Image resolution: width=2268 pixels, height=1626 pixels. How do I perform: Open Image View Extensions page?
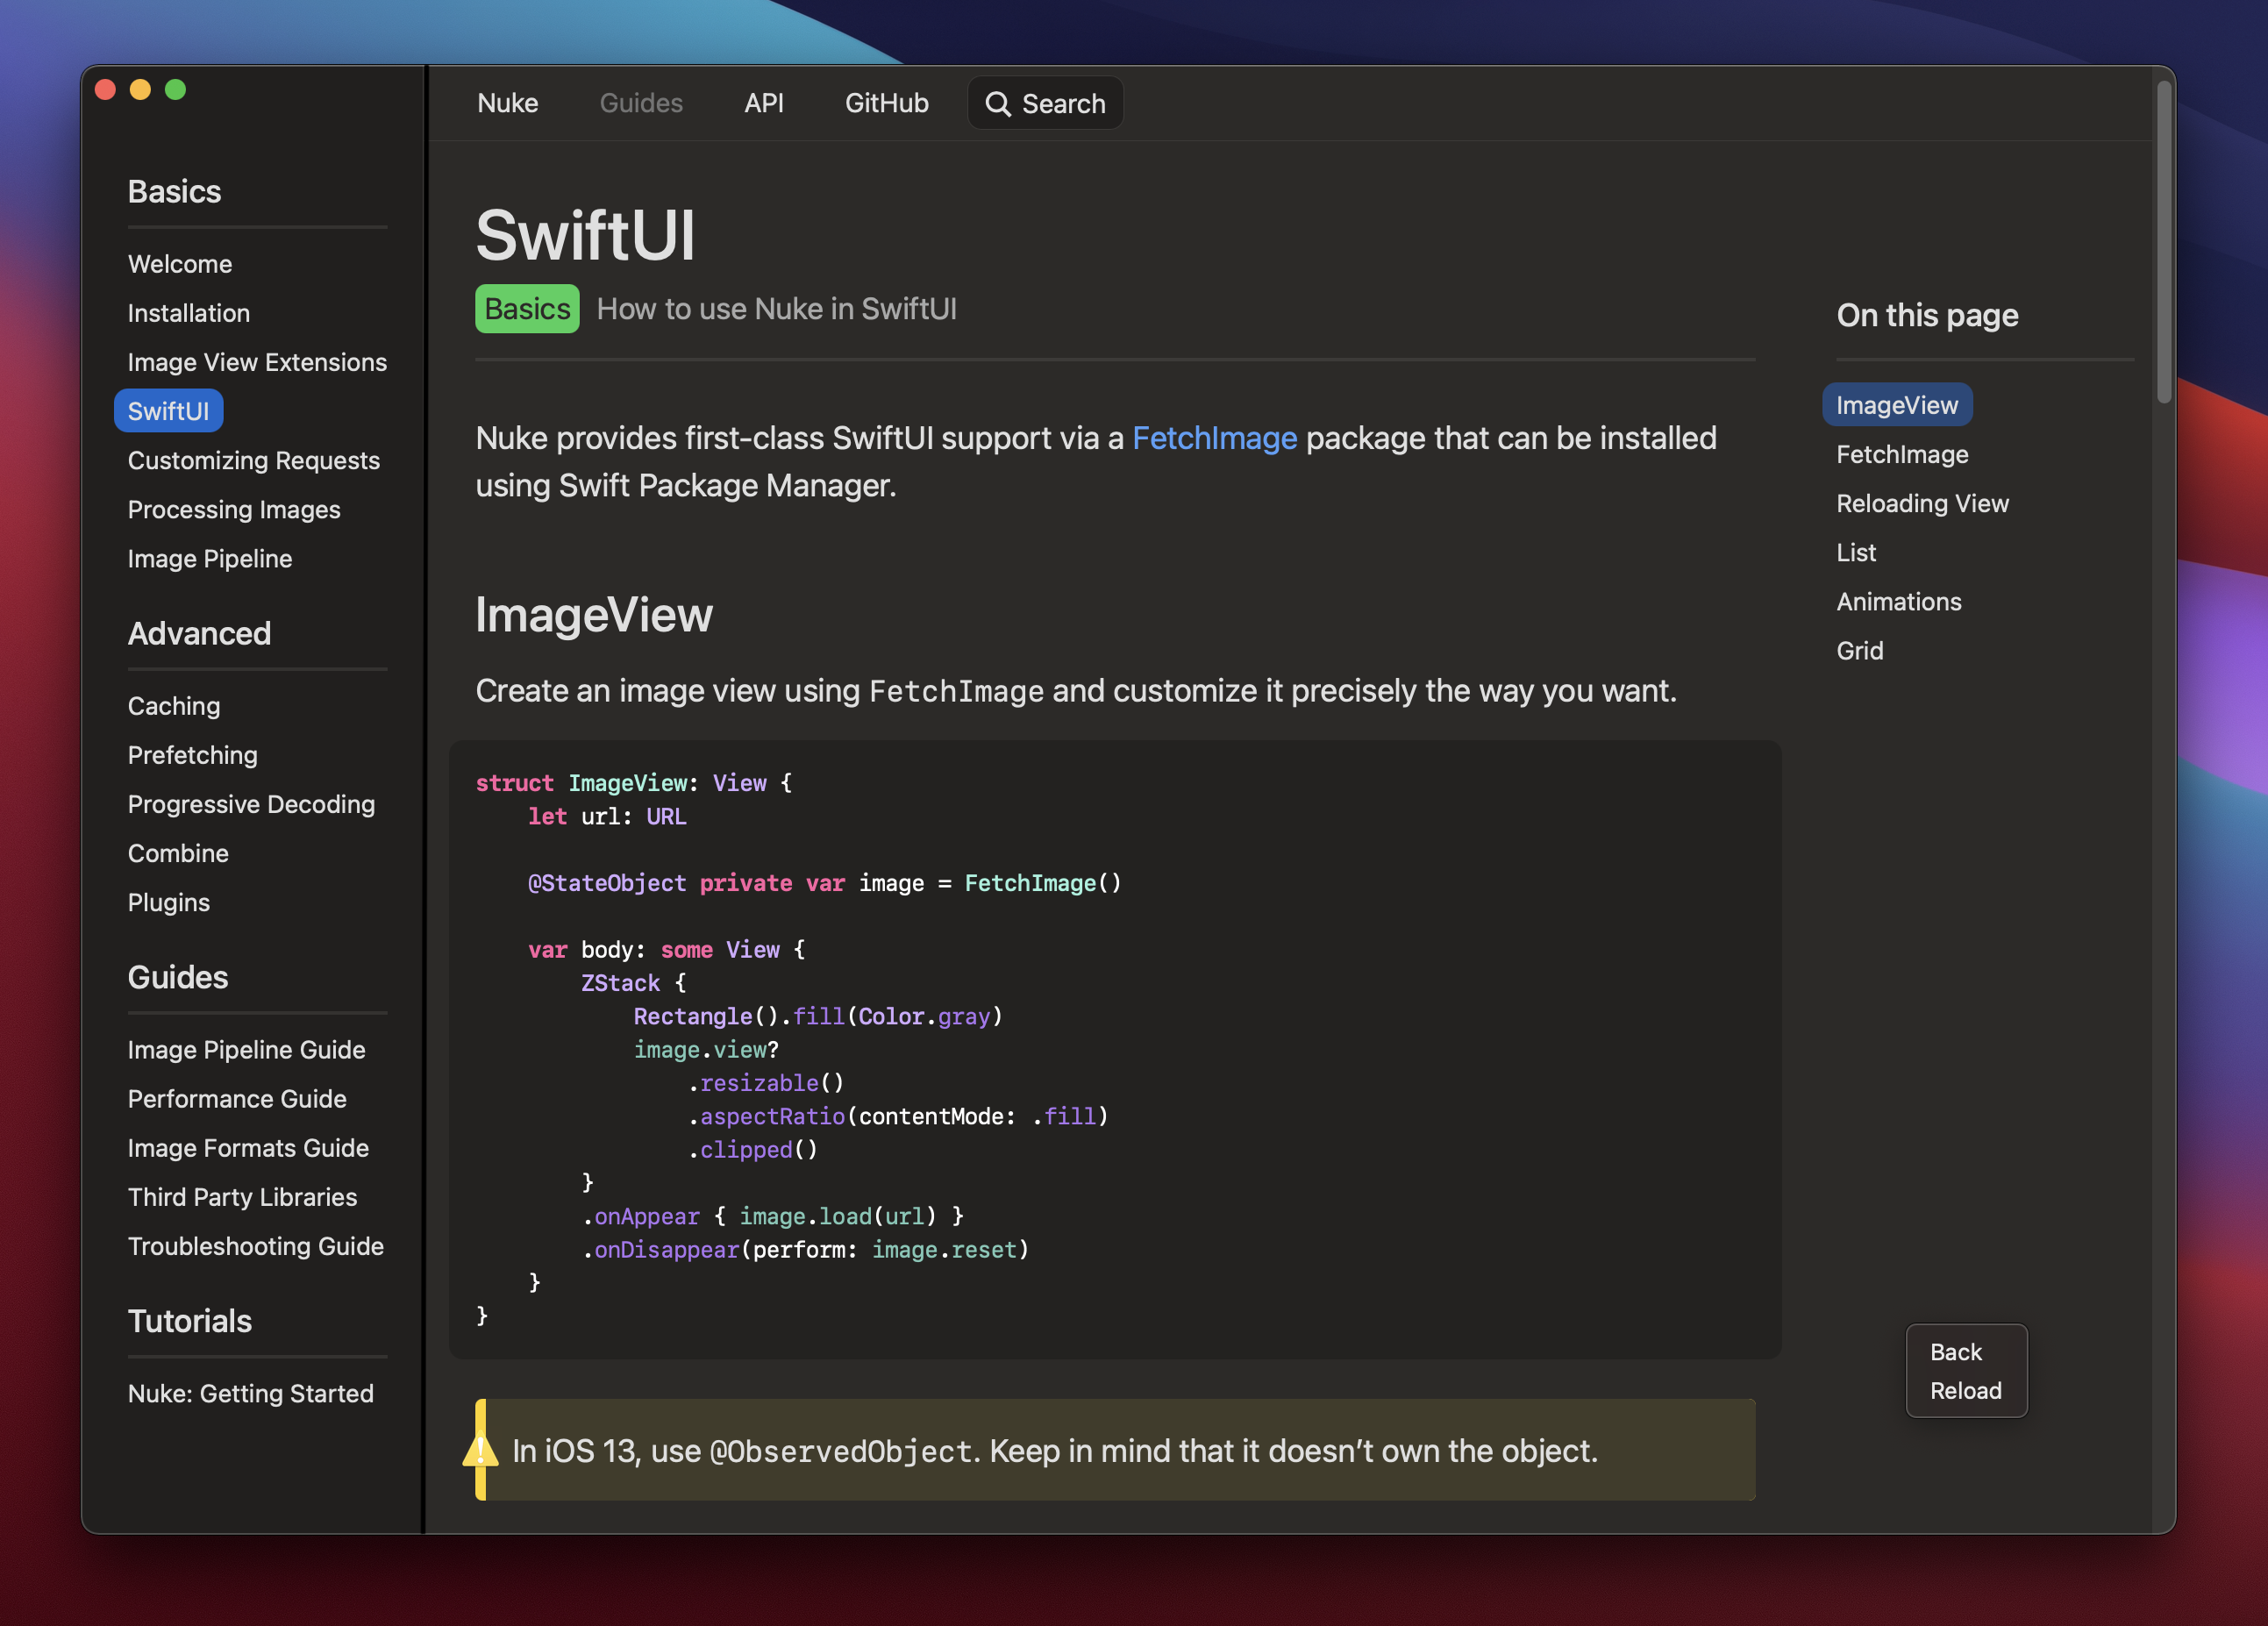click(257, 362)
